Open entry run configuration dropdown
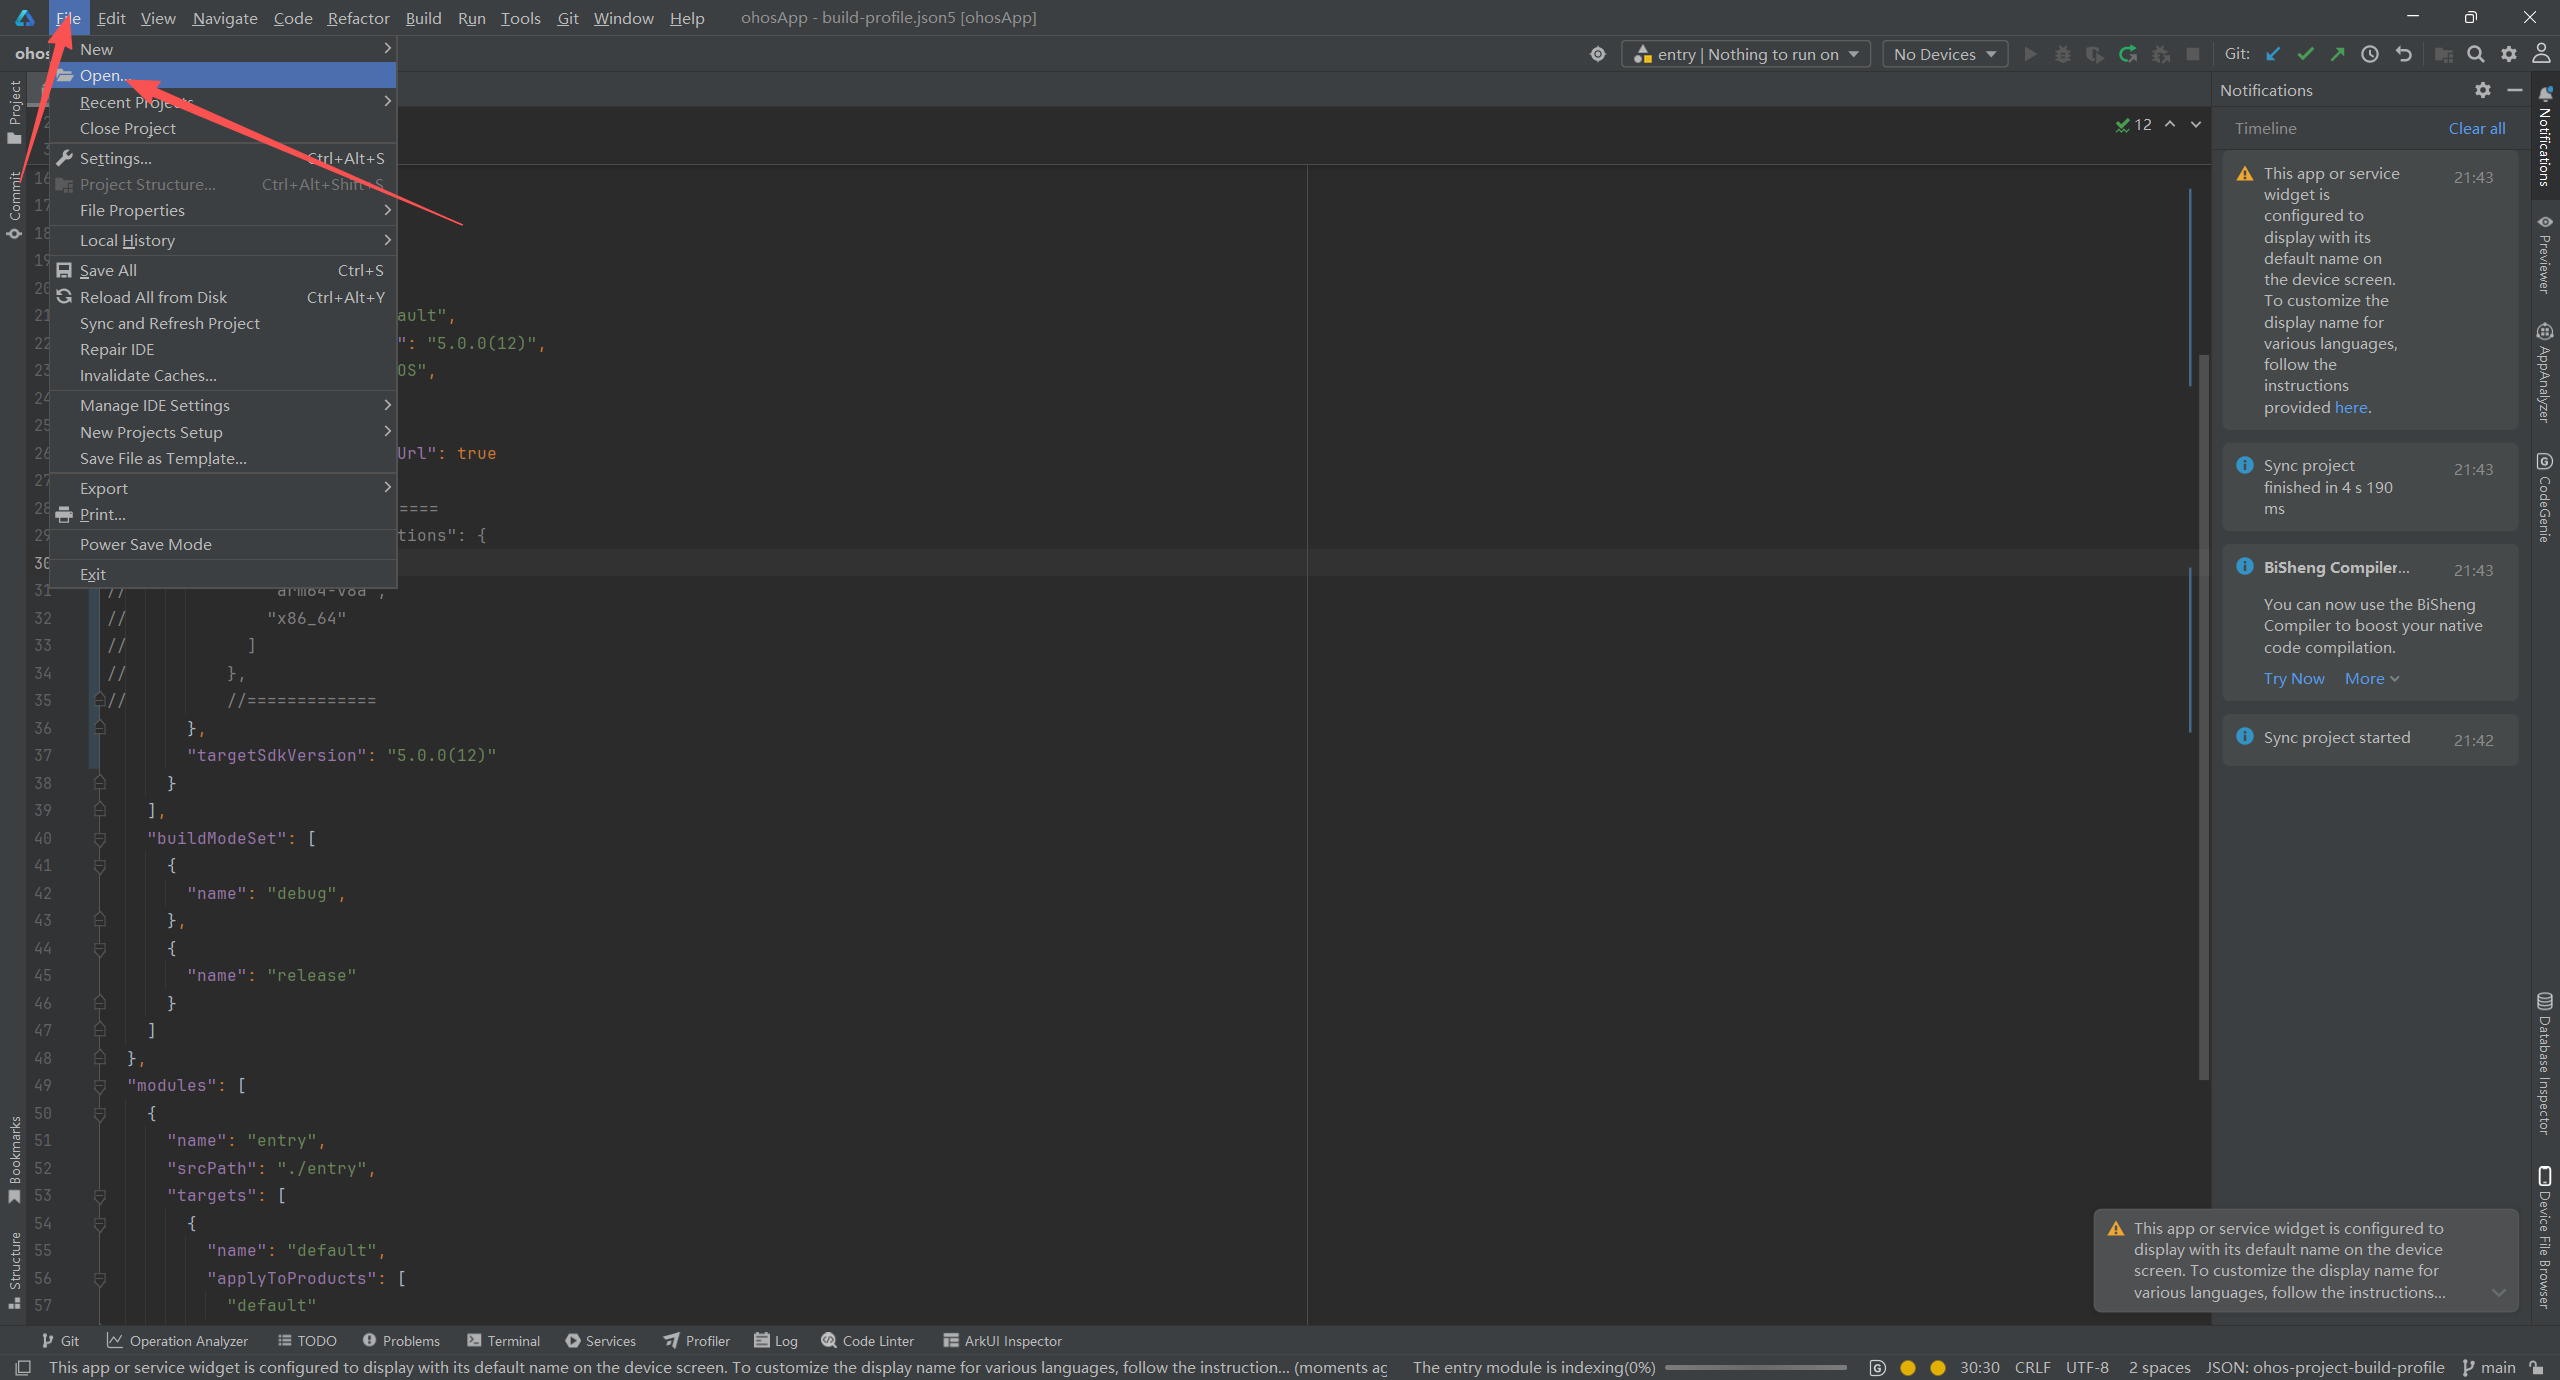The width and height of the screenshot is (2560, 1380). tap(1746, 54)
